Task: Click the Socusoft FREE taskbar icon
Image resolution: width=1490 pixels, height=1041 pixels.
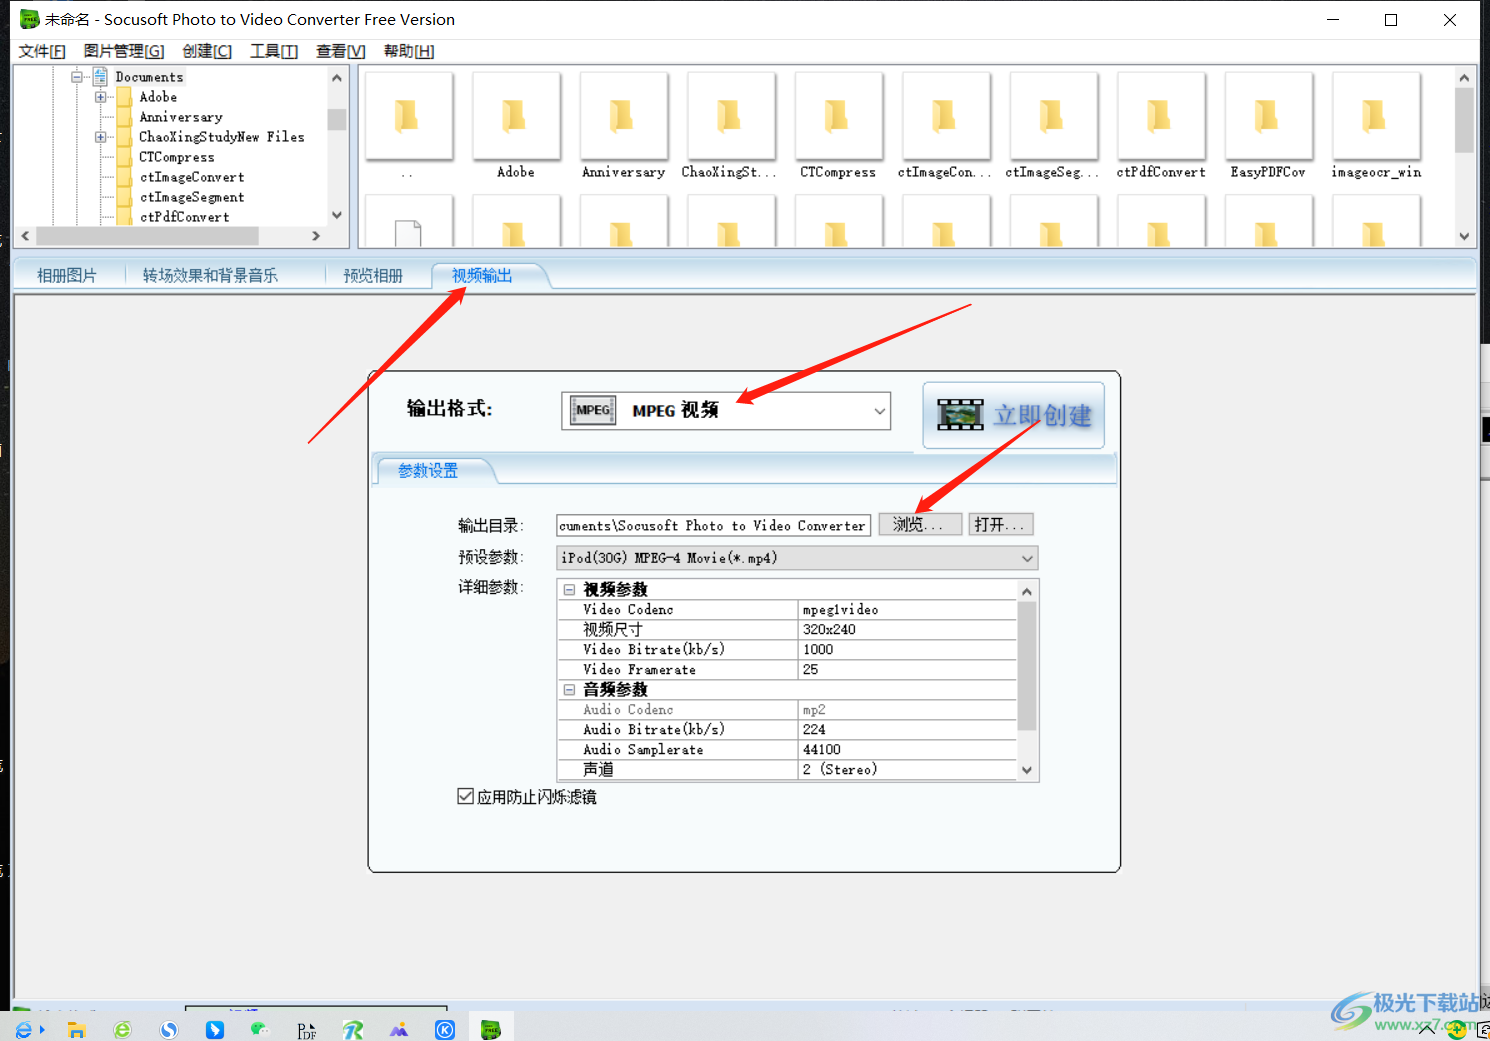Action: click(490, 1030)
